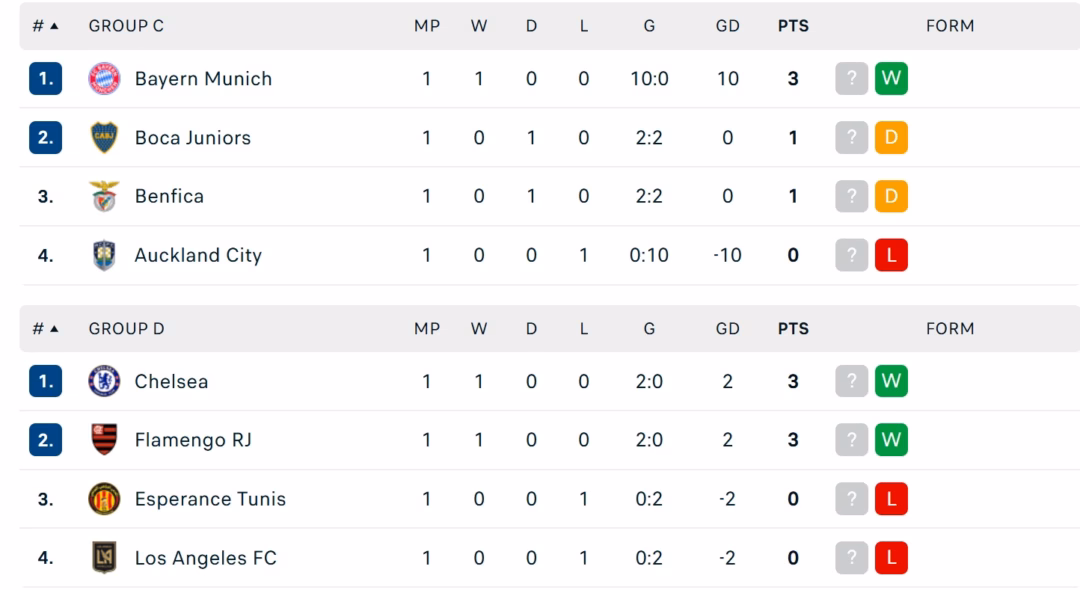Sort Group D by GD column
1080x590 pixels.
coord(727,328)
